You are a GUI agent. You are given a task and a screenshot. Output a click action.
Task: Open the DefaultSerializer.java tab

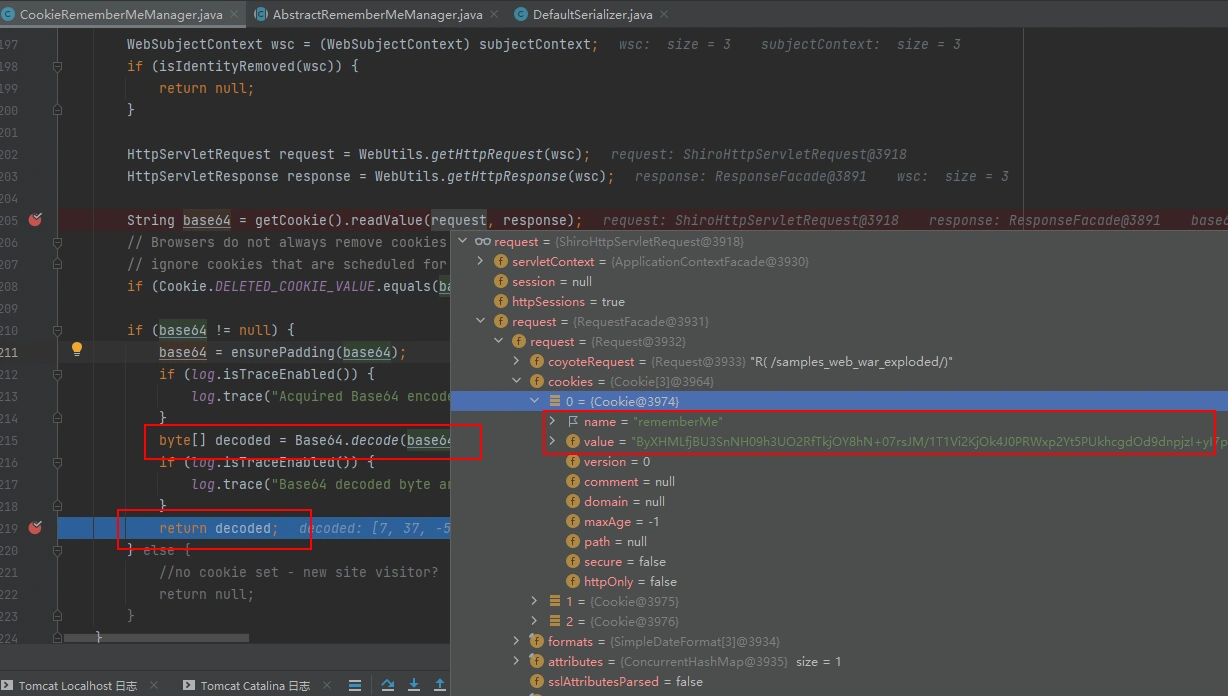(x=591, y=14)
